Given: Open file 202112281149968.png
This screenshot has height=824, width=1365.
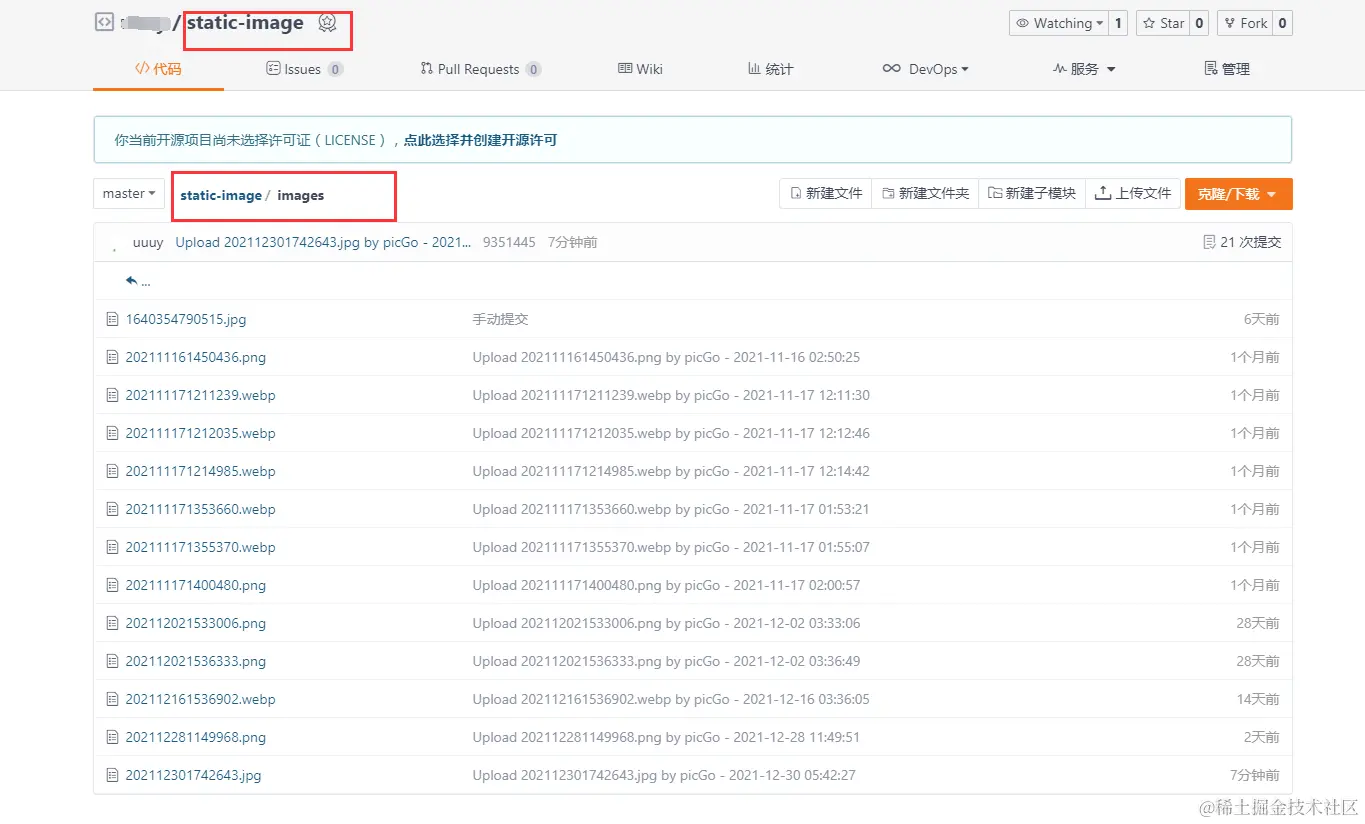Looking at the screenshot, I should tap(196, 737).
